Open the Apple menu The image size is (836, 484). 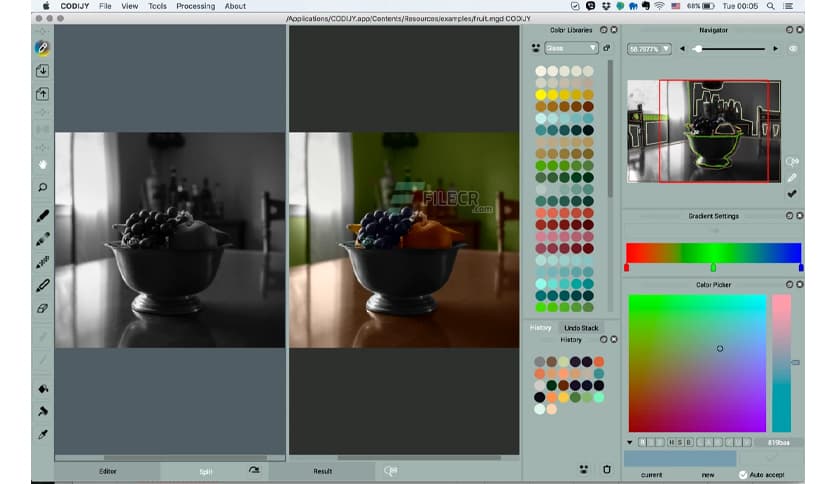46,6
